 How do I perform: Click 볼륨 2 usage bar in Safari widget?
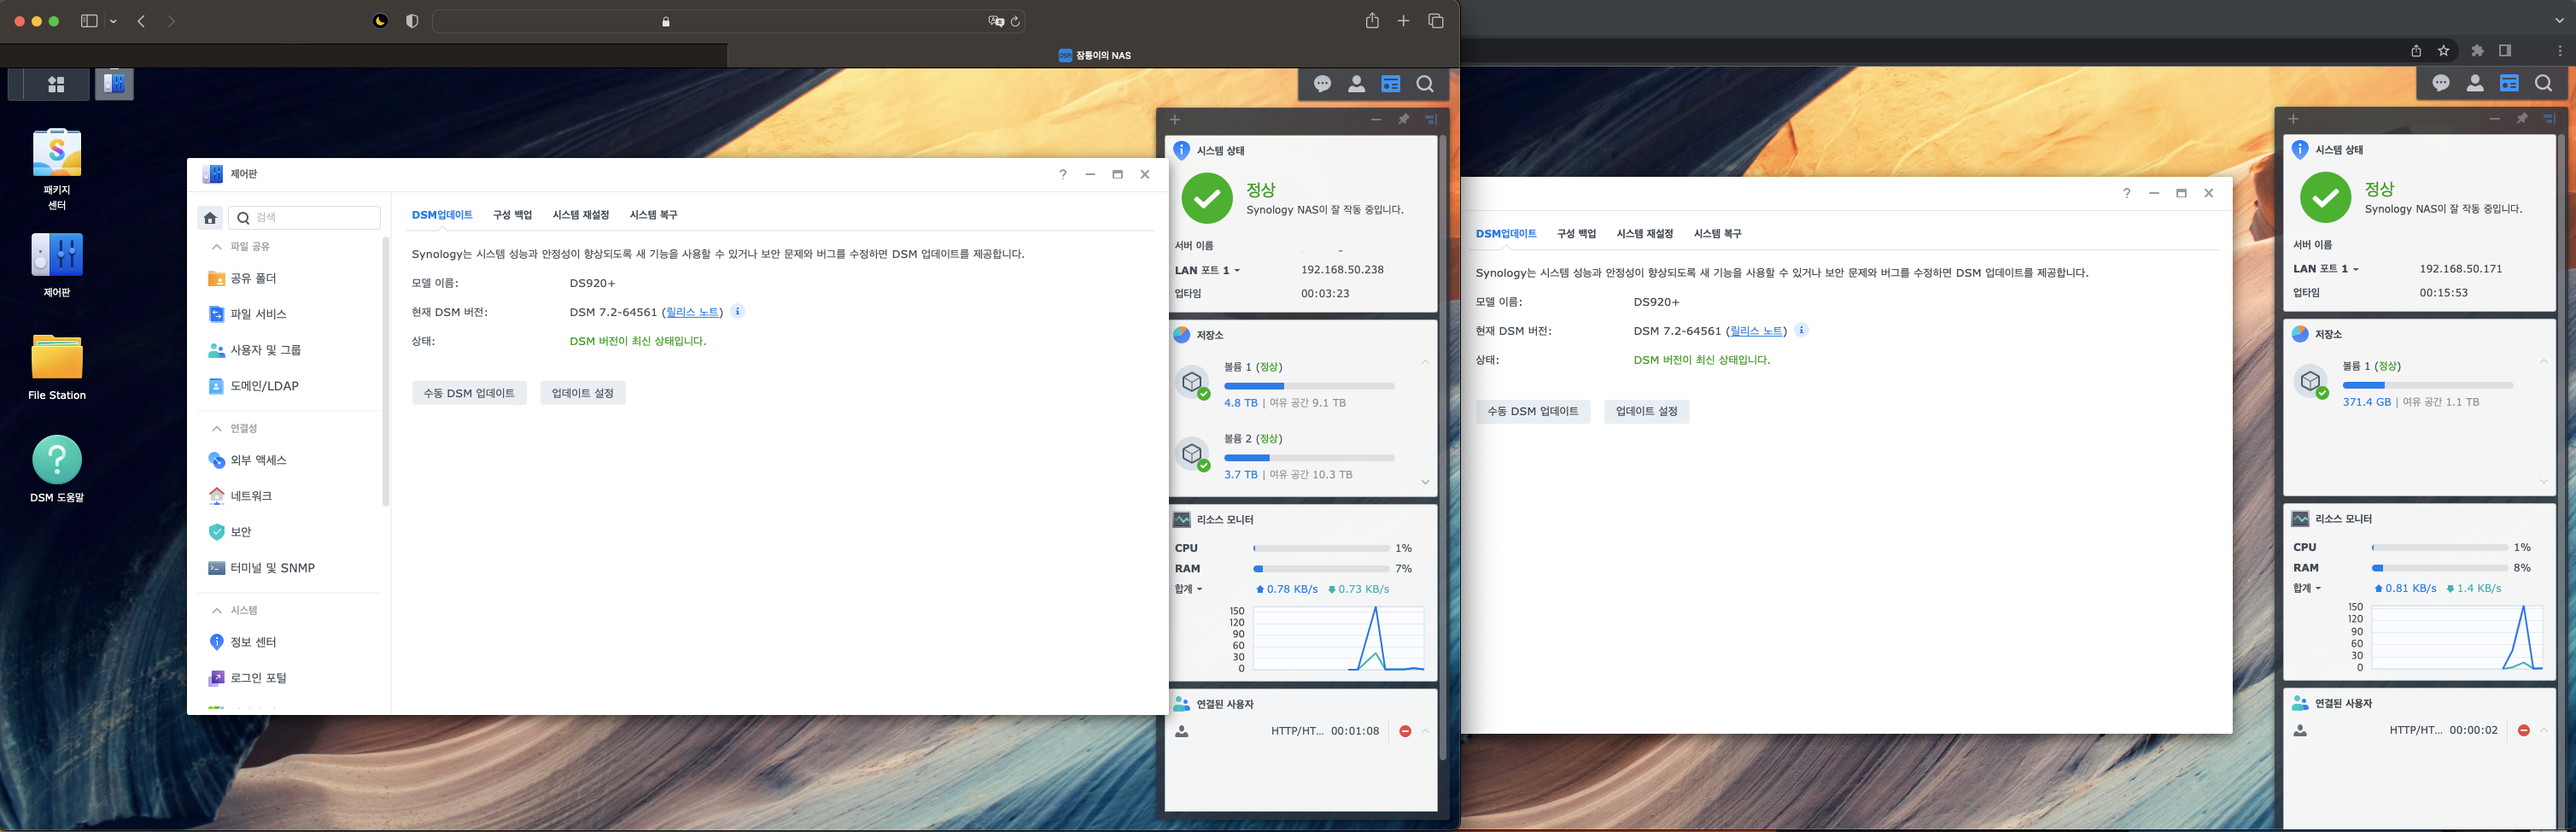coord(1309,458)
